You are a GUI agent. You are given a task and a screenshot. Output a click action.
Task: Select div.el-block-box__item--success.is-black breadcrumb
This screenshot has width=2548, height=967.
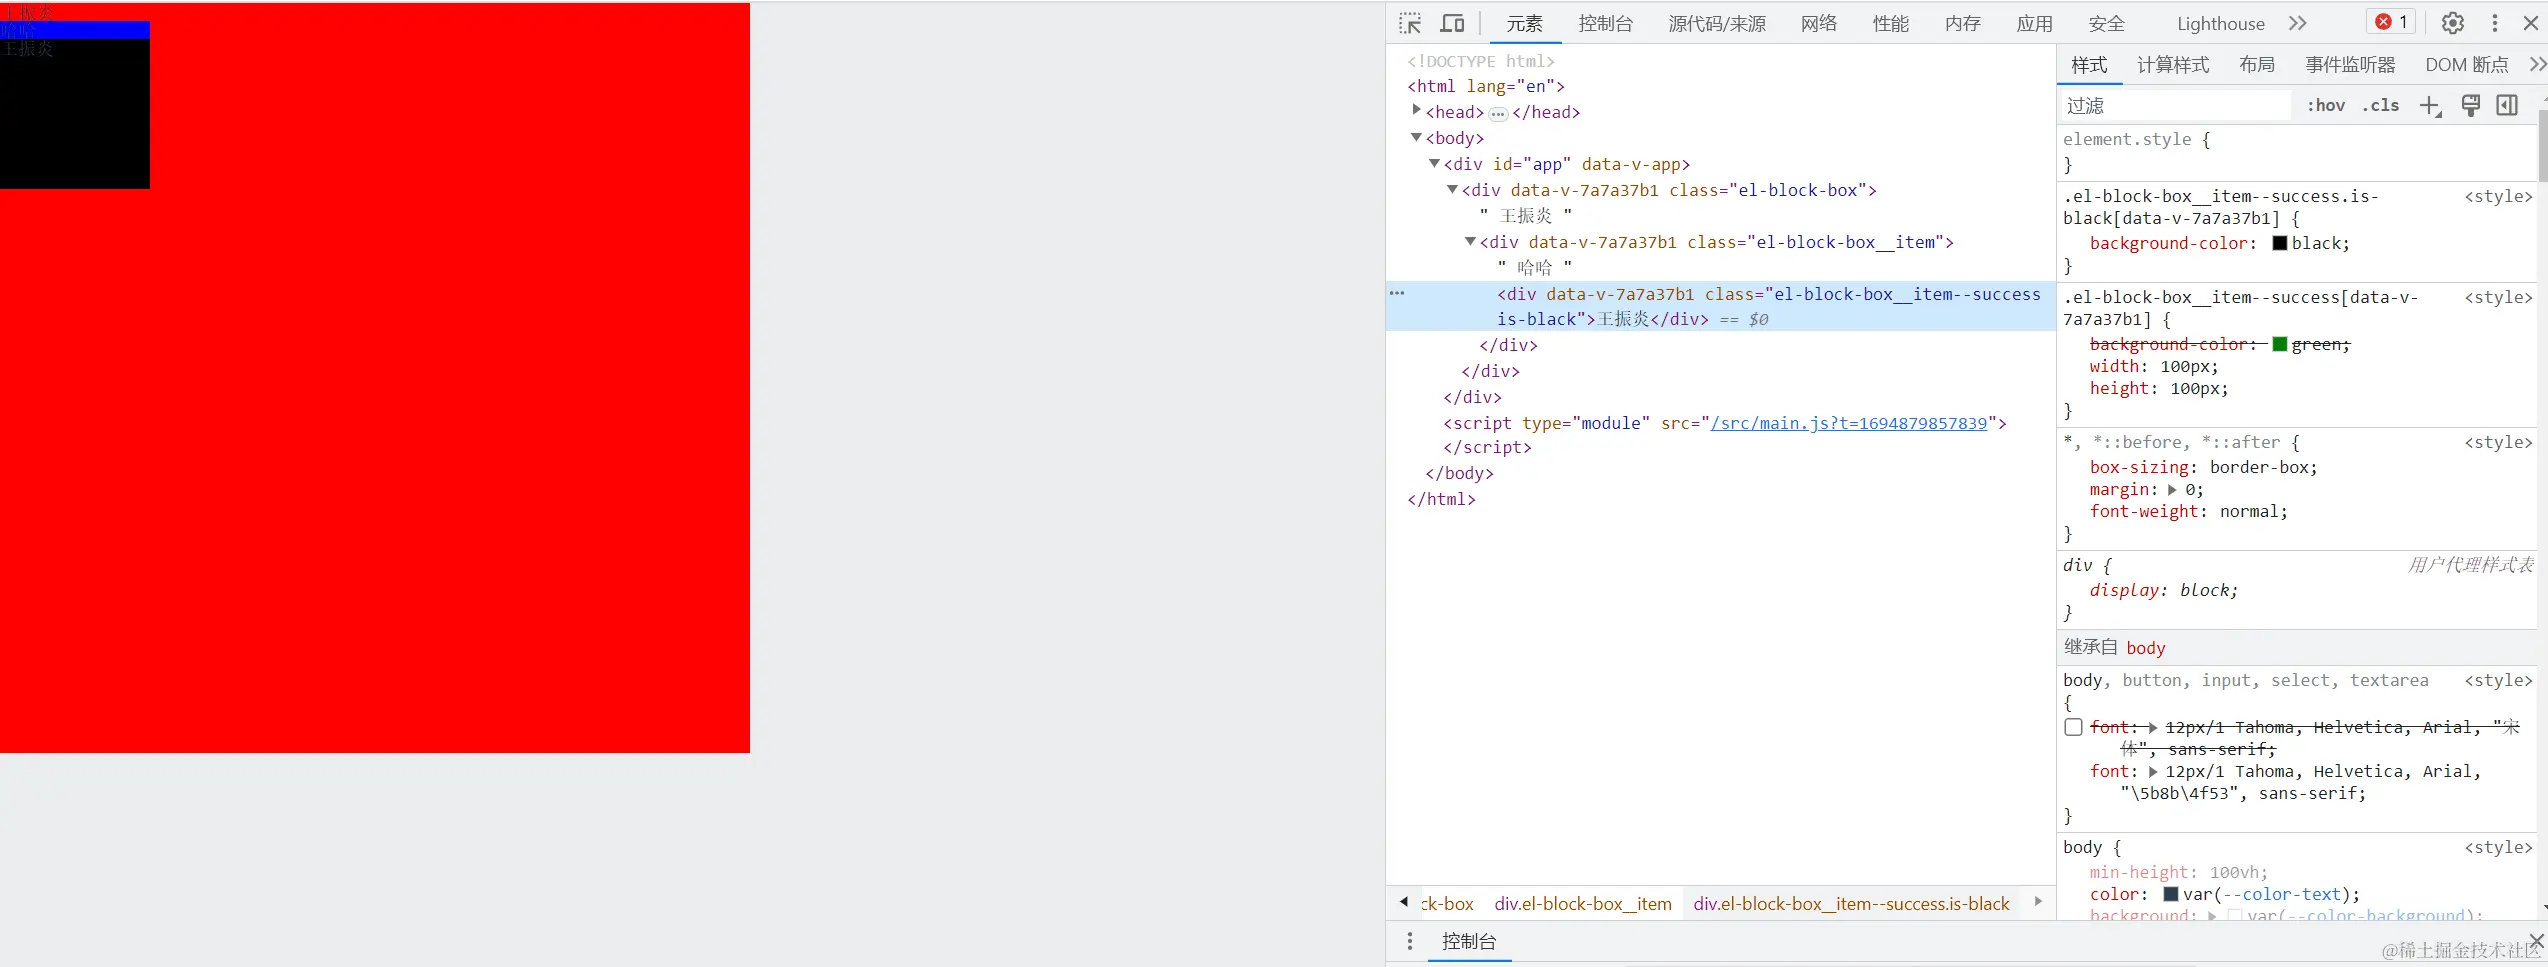click(x=1851, y=904)
